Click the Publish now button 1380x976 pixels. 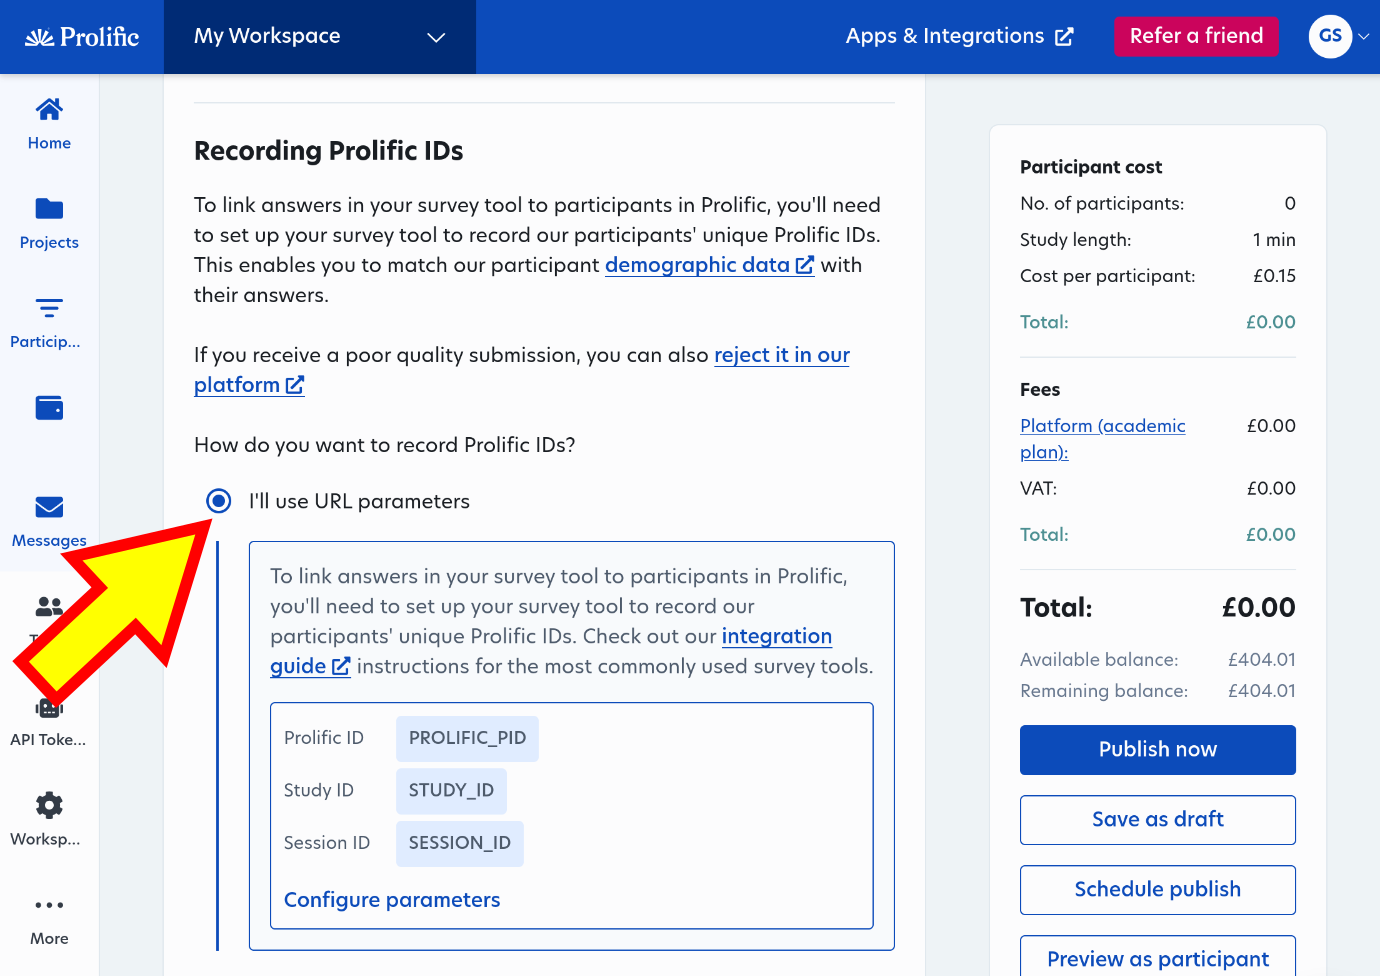point(1158,750)
